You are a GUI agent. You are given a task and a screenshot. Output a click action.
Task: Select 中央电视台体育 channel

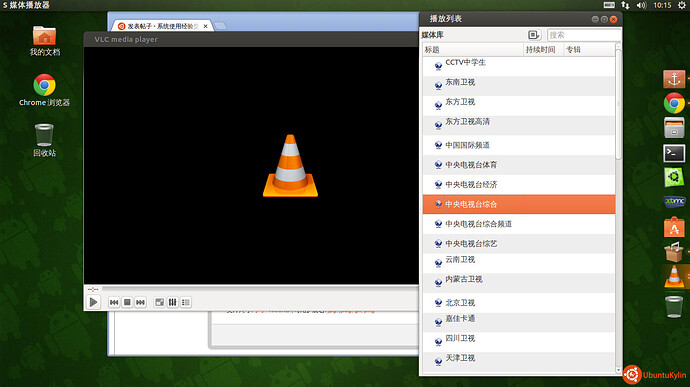(518, 165)
